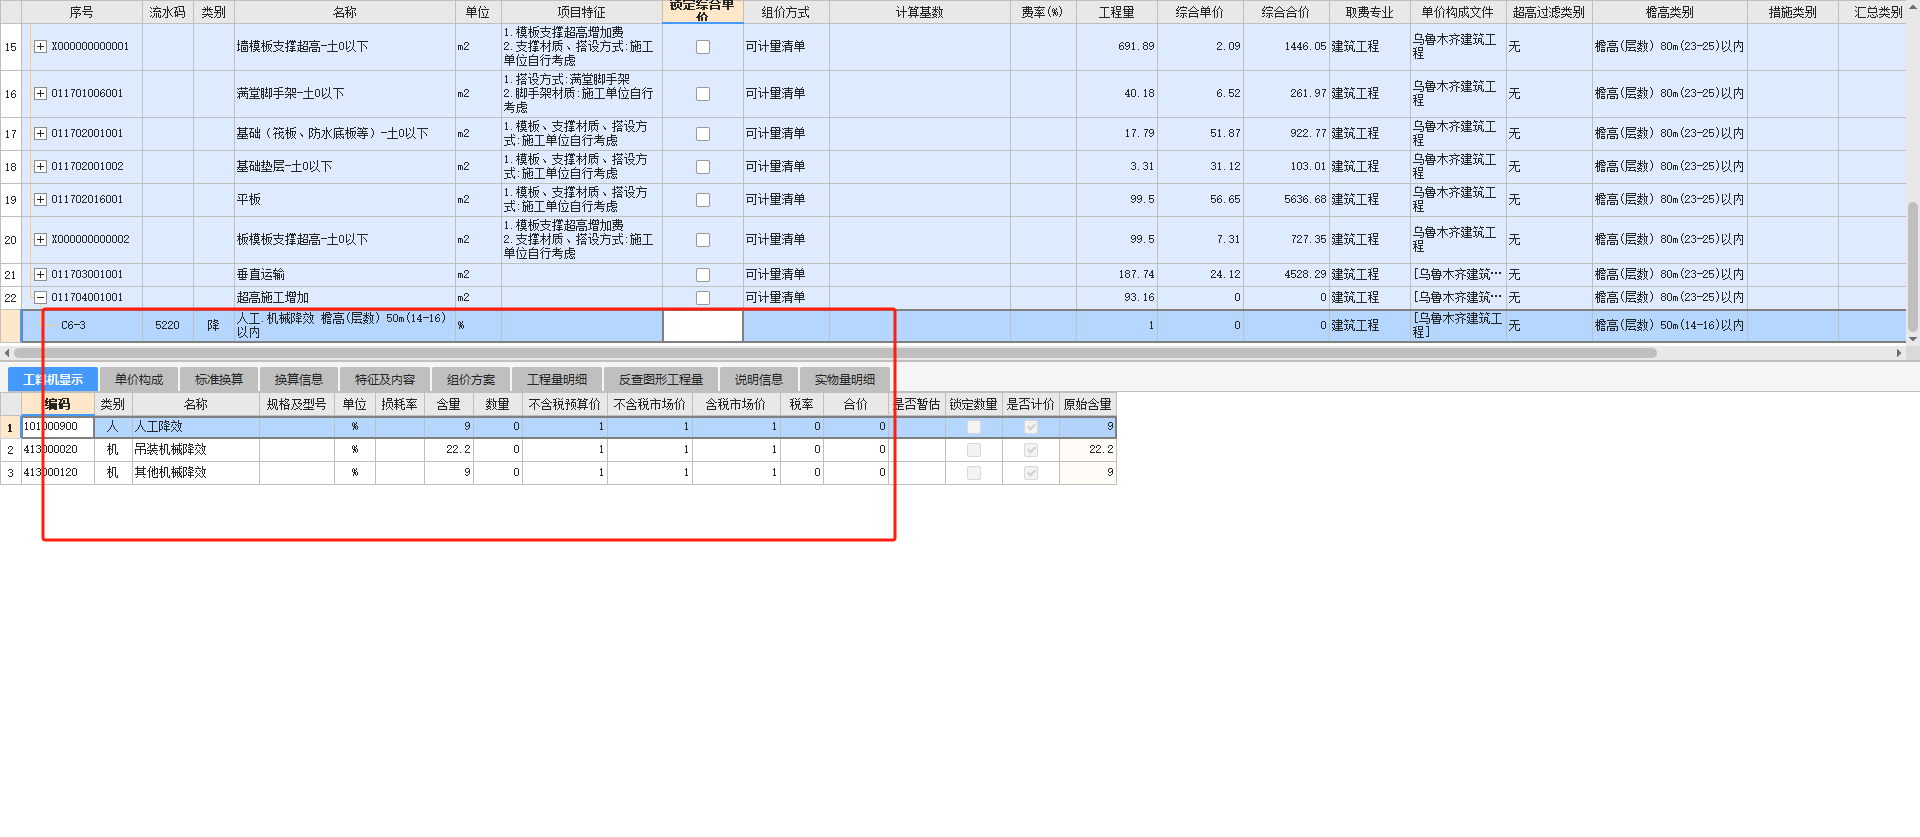
Task: Expand row 16 item 011701006001
Action: click(x=40, y=94)
